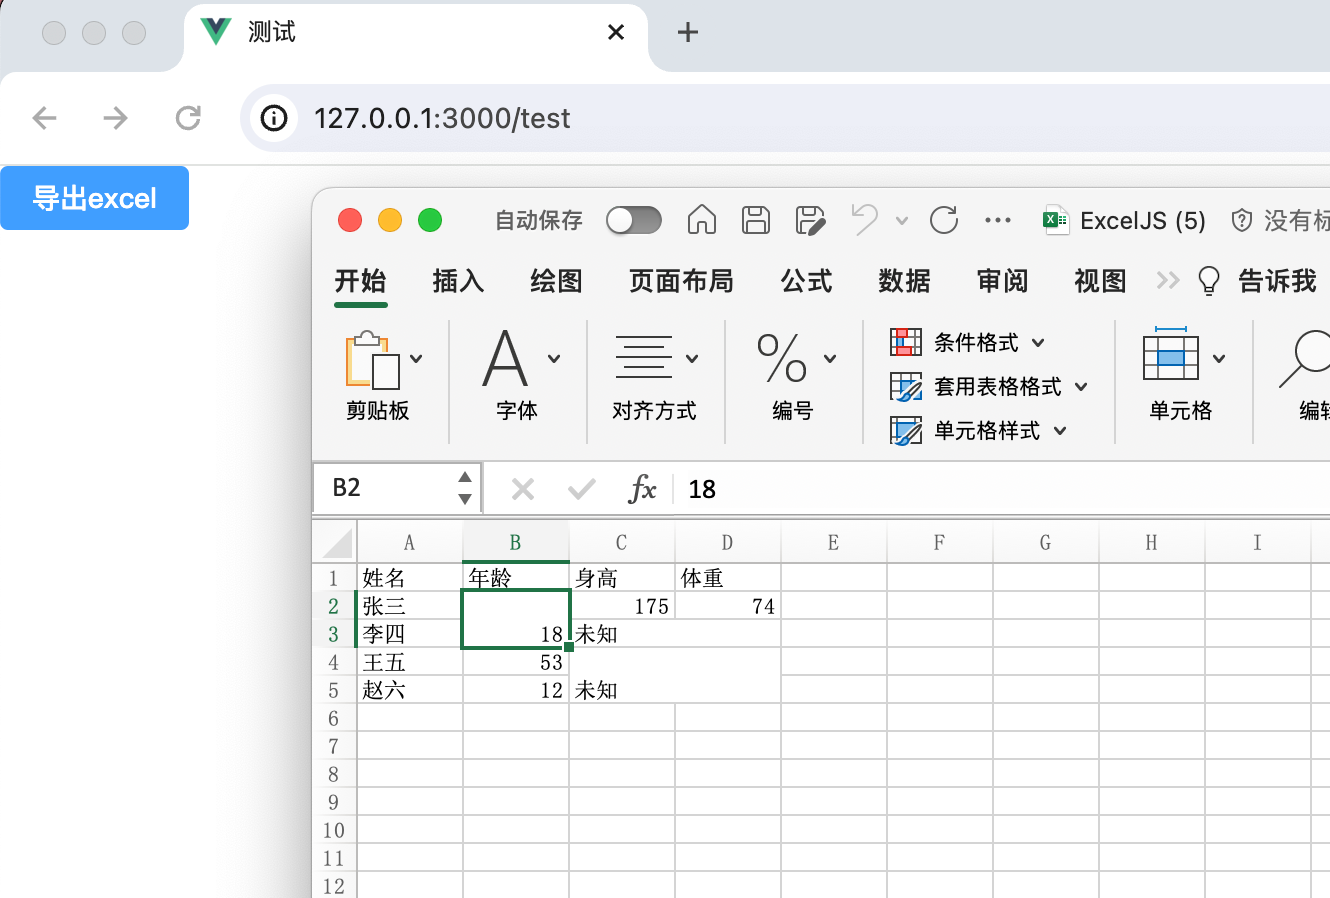Image resolution: width=1330 pixels, height=898 pixels.
Task: Switch to the 审阅 ribbon tab
Action: pos(1002,281)
